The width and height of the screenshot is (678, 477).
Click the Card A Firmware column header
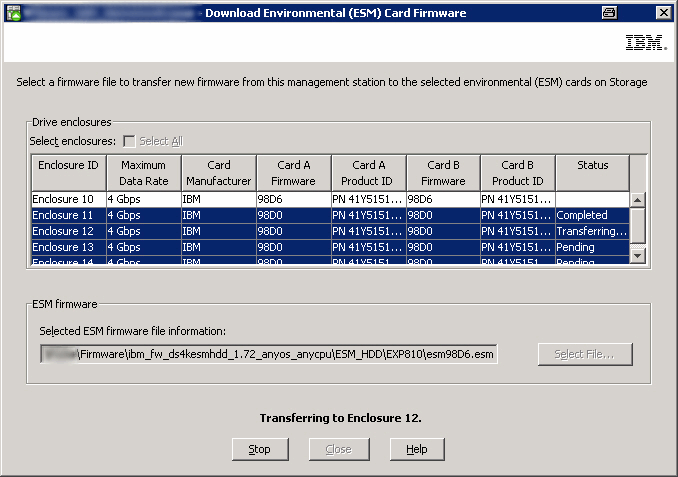coord(293,172)
